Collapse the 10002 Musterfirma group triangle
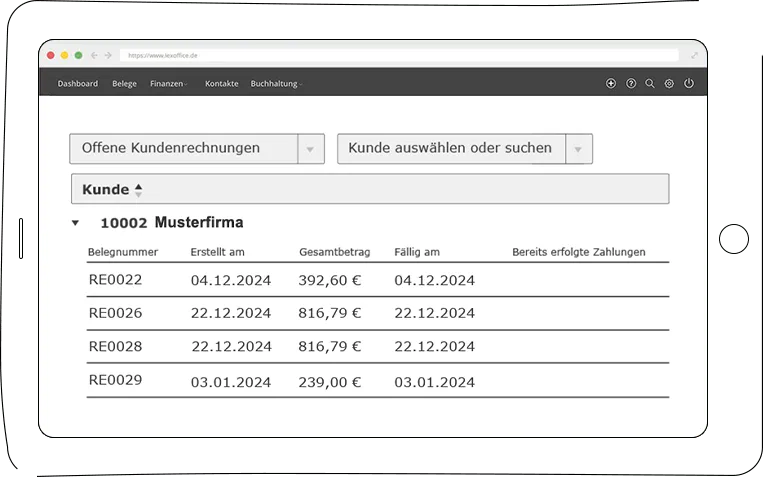The width and height of the screenshot is (763, 477). (75, 223)
